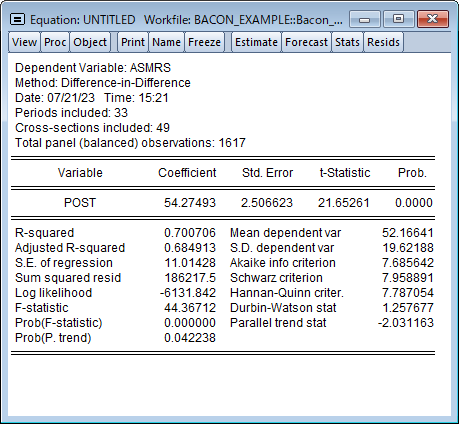
Task: Click the Stats toolbar button
Action: click(x=347, y=42)
